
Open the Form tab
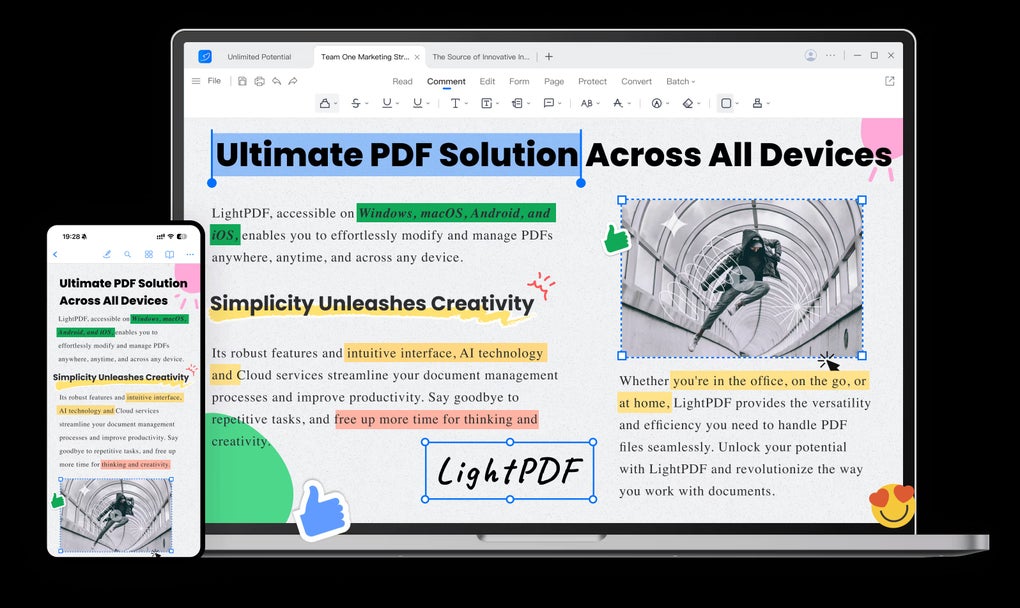tap(519, 81)
